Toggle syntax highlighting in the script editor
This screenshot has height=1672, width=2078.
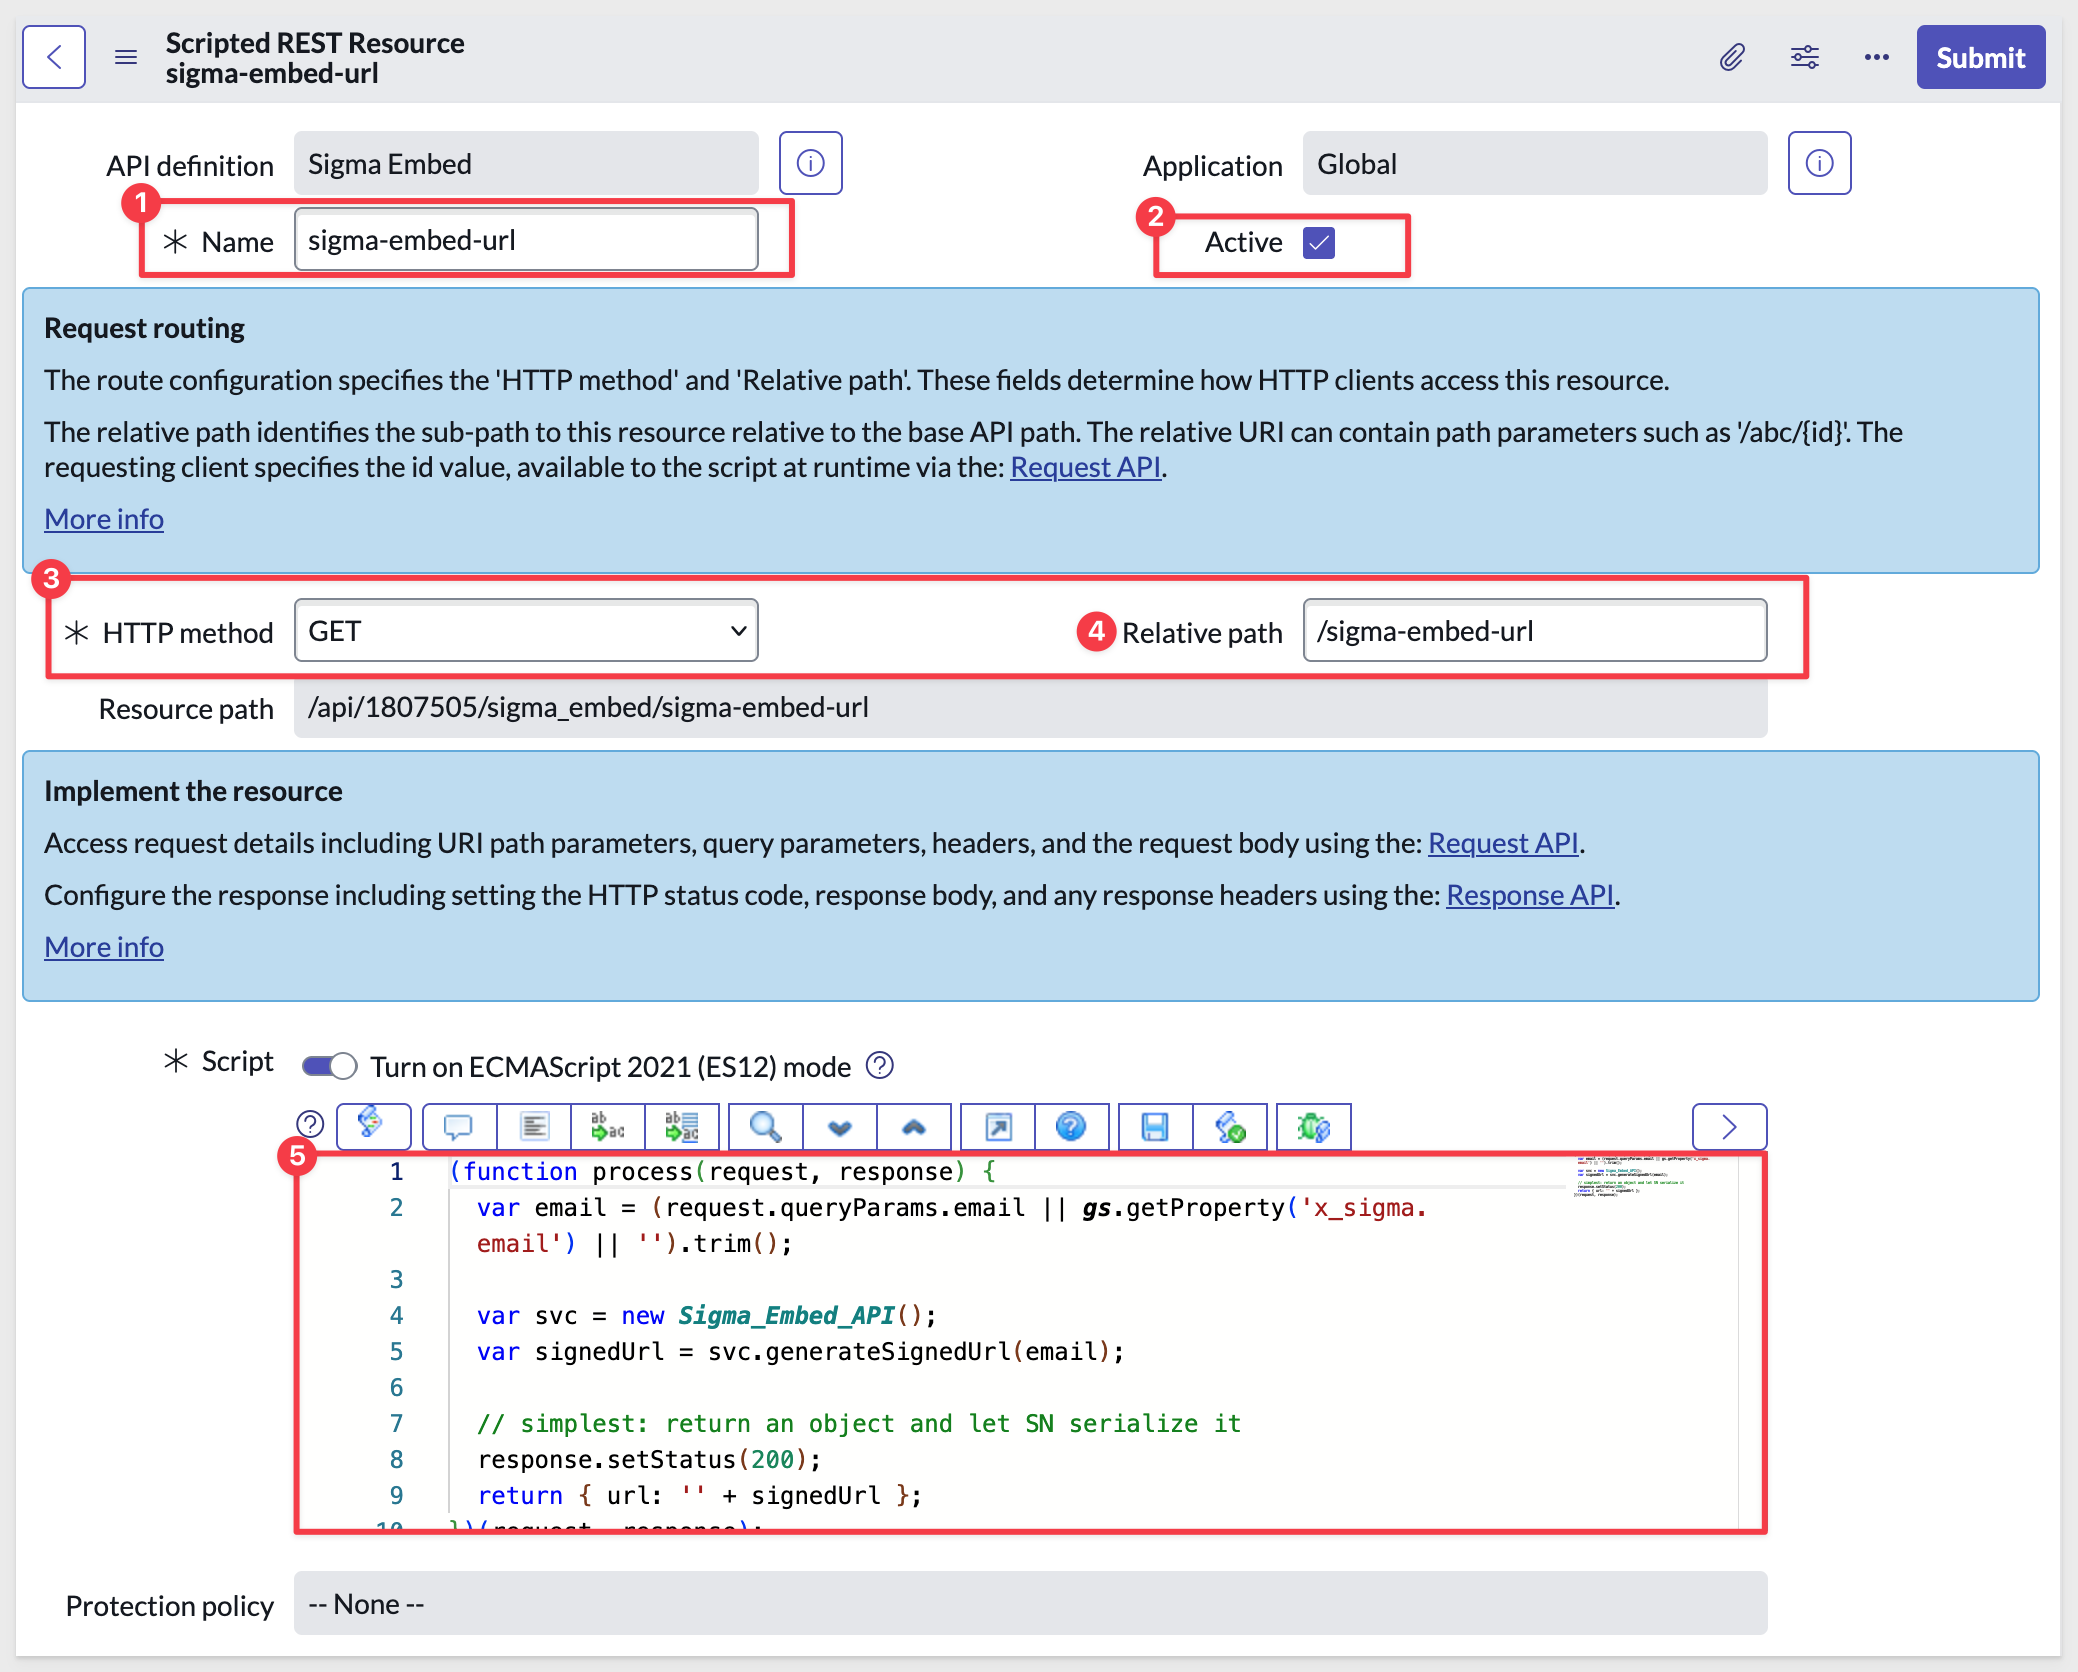pos(373,1126)
